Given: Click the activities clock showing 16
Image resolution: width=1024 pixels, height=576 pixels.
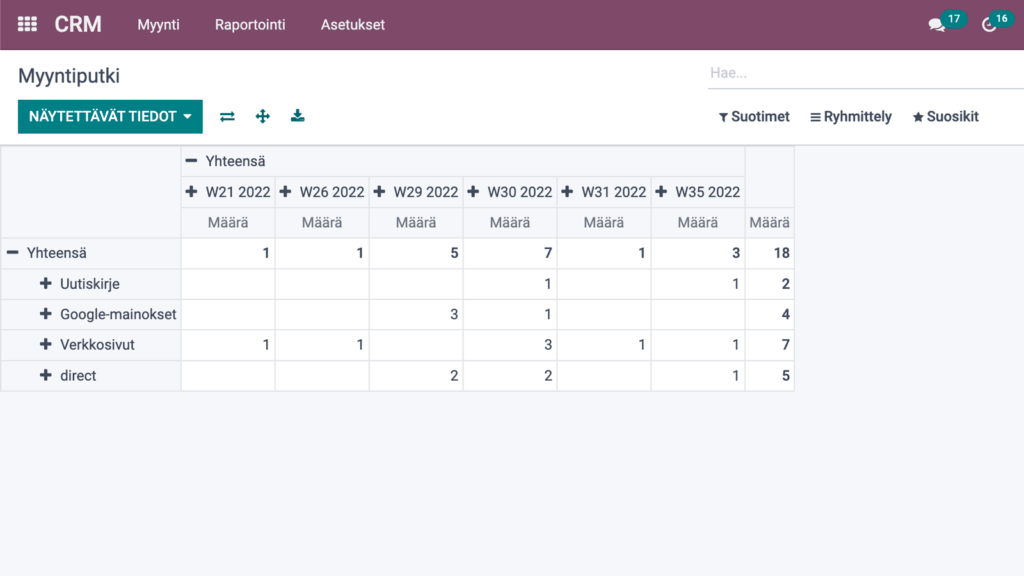Looking at the screenshot, I should pyautogui.click(x=988, y=24).
